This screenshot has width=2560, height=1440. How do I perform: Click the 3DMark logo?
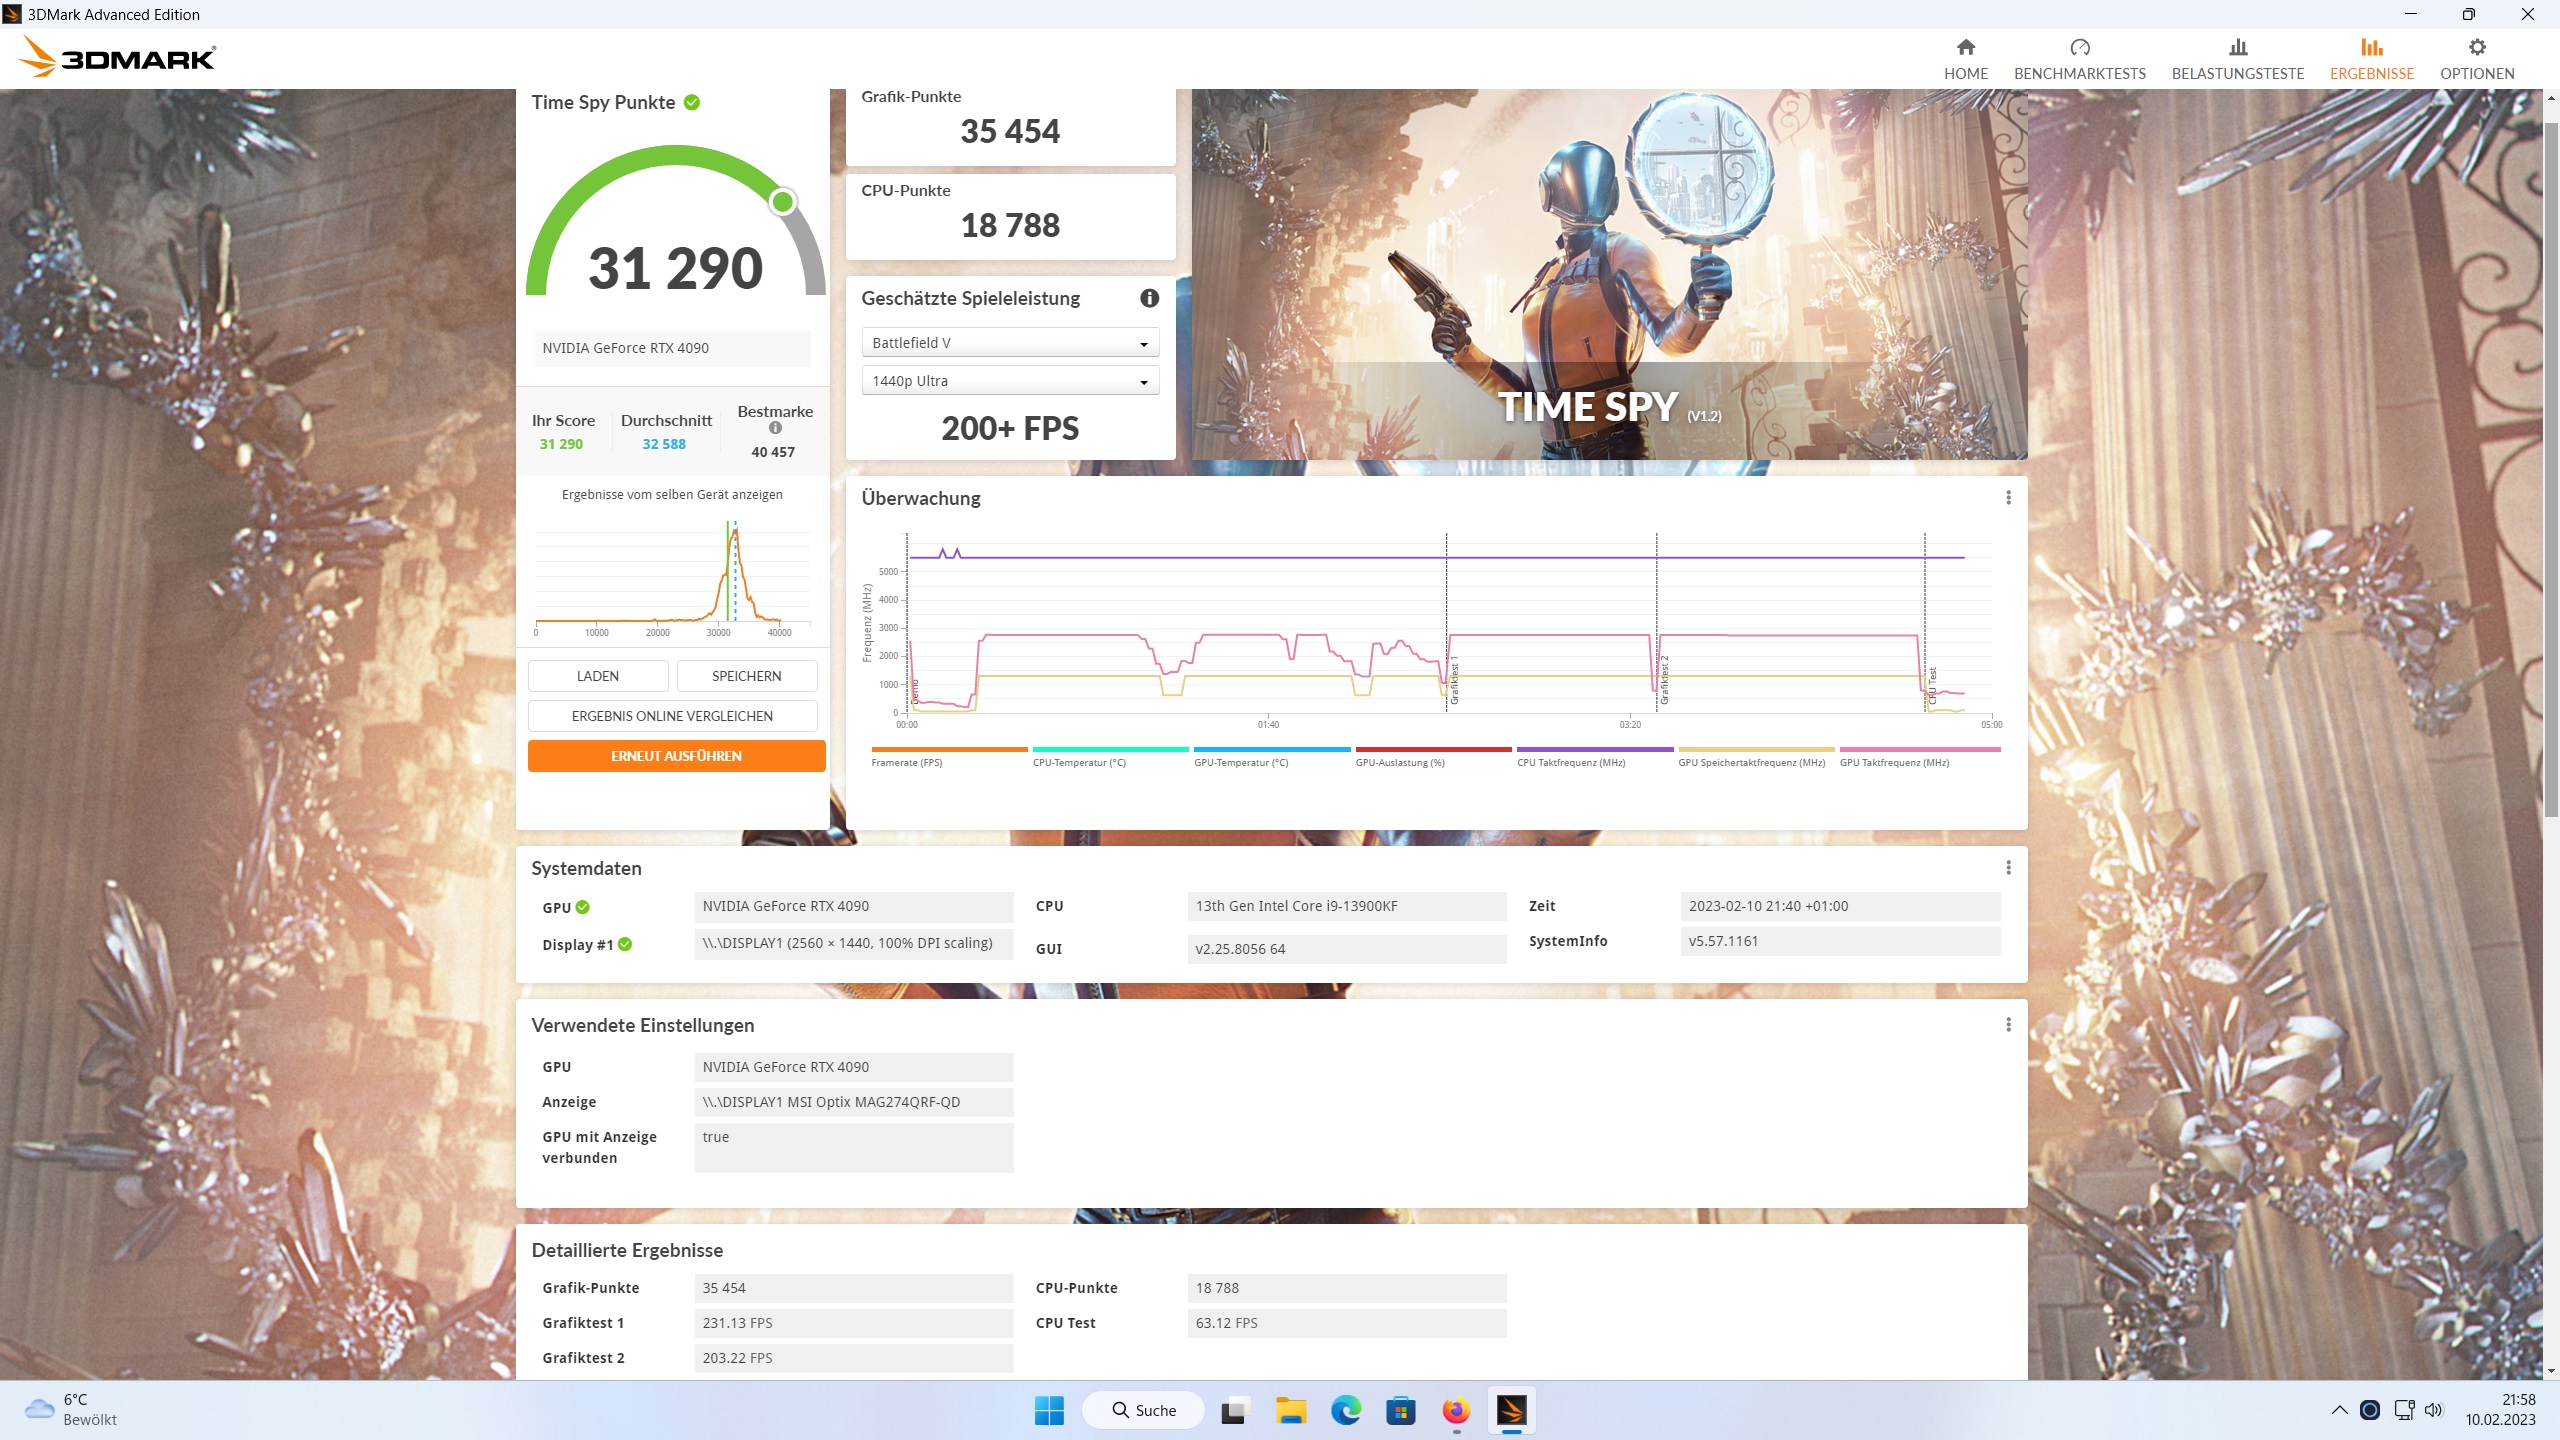[x=118, y=58]
